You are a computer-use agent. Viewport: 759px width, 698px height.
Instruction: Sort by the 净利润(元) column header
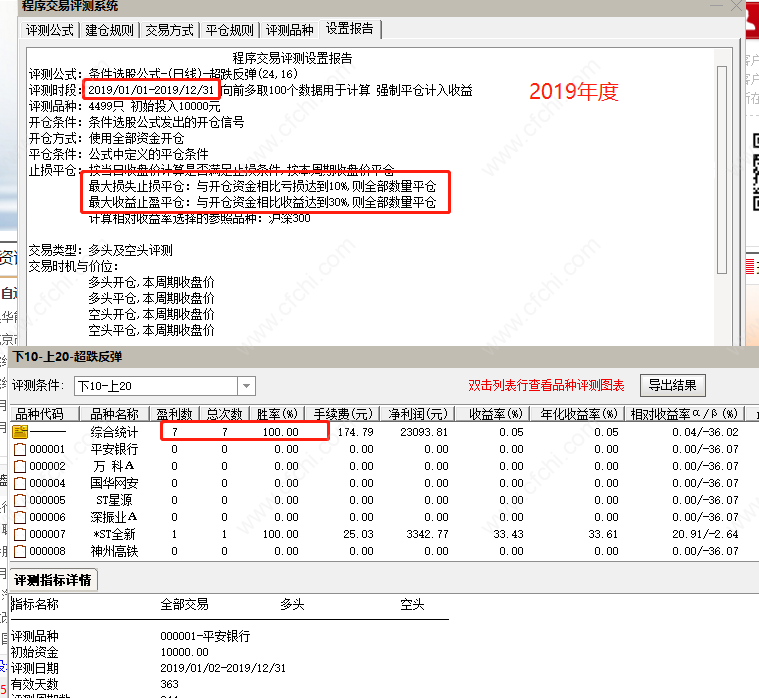click(418, 414)
